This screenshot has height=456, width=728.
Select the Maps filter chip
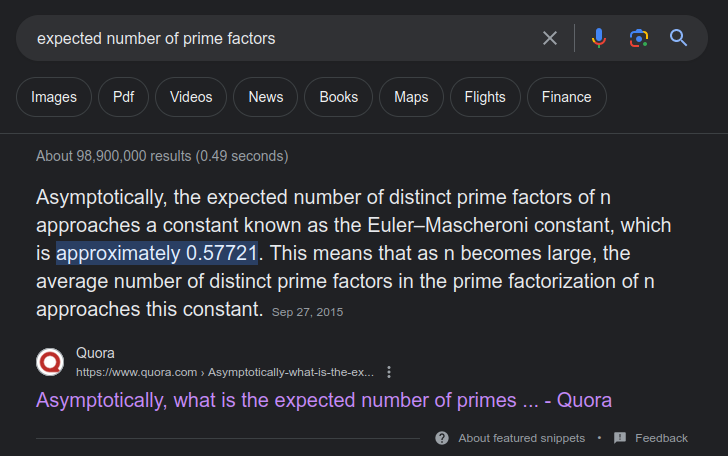tap(411, 97)
